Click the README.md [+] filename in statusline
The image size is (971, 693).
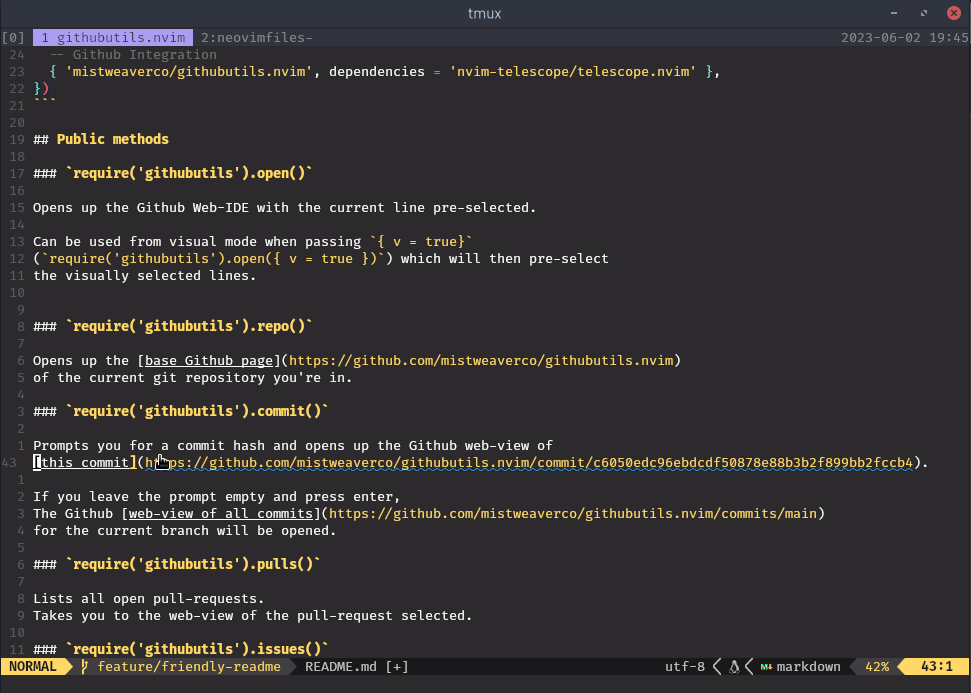point(357,666)
